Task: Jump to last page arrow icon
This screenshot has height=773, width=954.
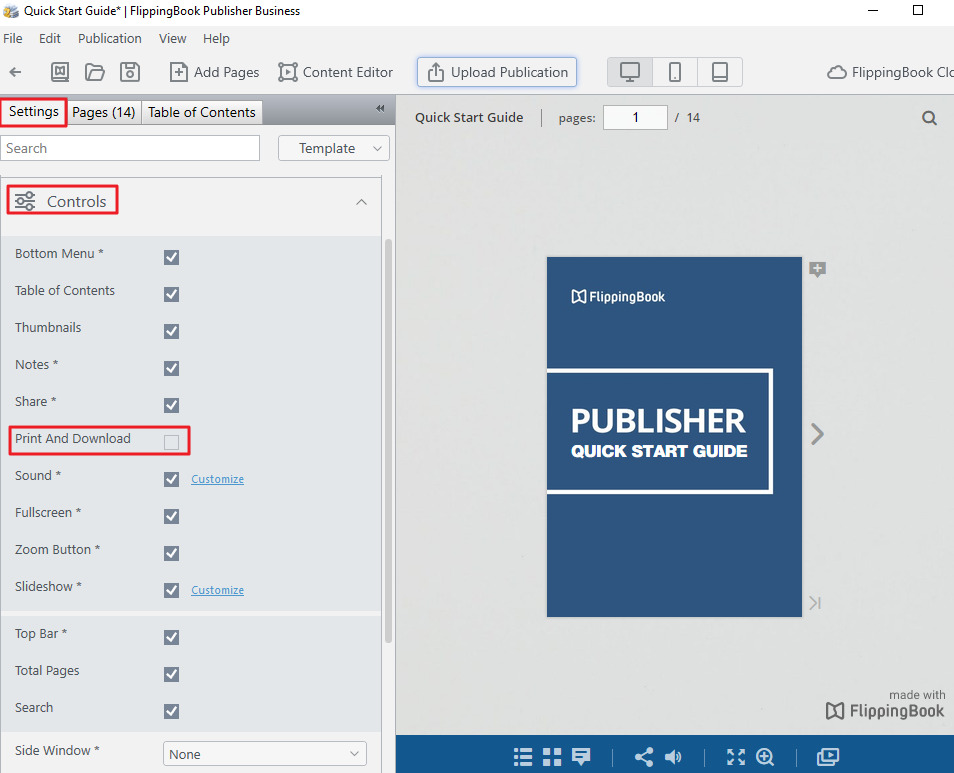Action: (x=815, y=603)
